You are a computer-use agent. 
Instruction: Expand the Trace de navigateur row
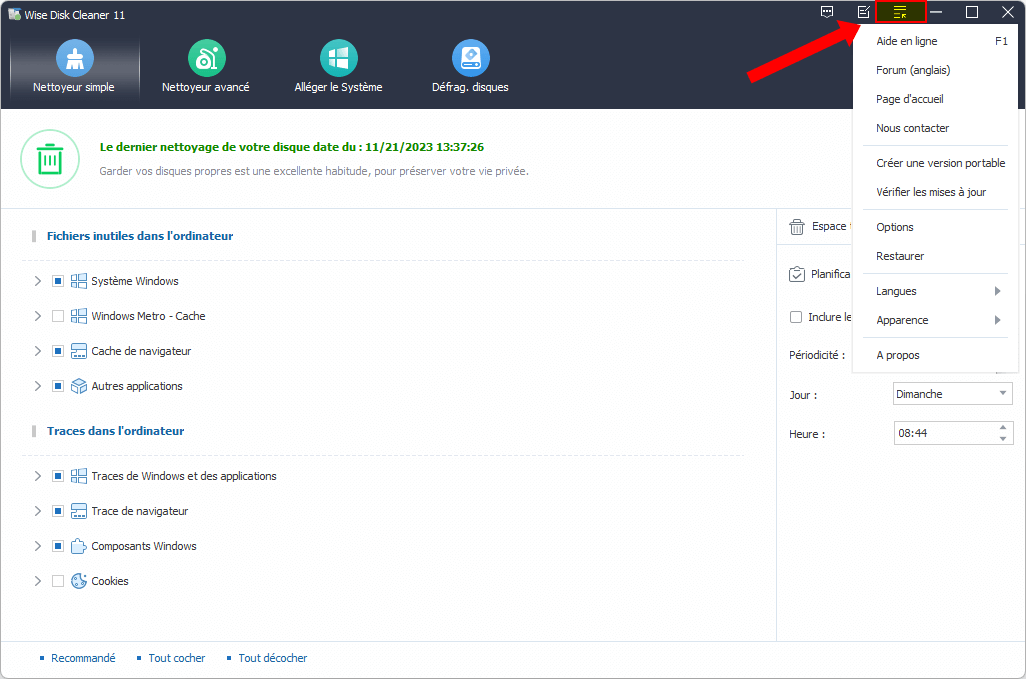click(38, 511)
